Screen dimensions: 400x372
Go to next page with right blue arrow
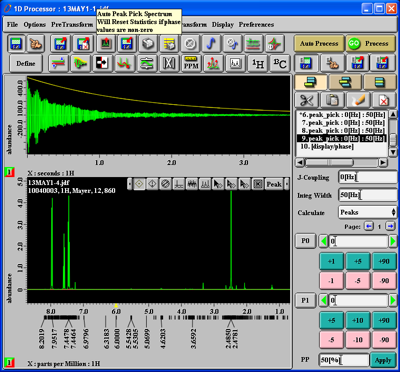(x=390, y=226)
